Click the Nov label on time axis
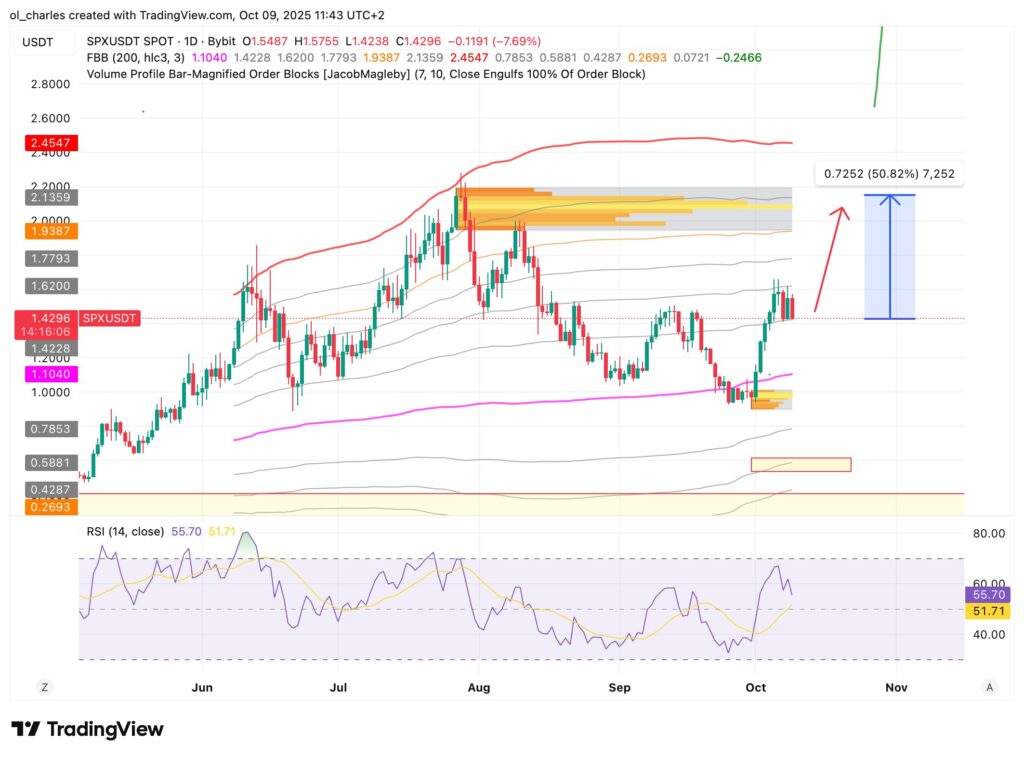 coord(896,688)
